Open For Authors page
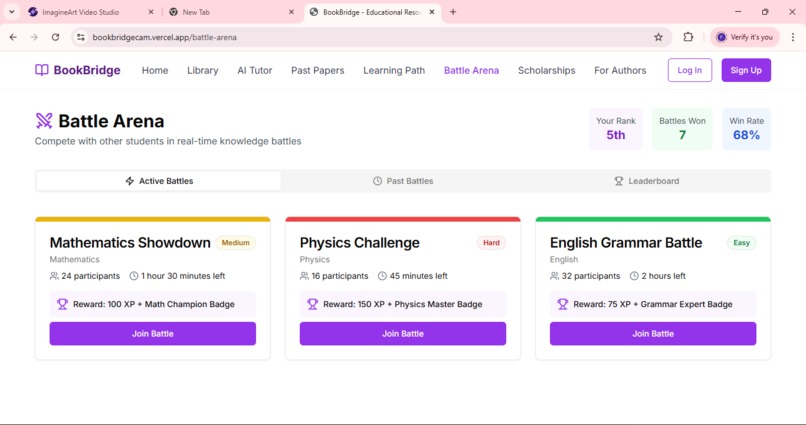The image size is (806, 425). click(x=620, y=70)
